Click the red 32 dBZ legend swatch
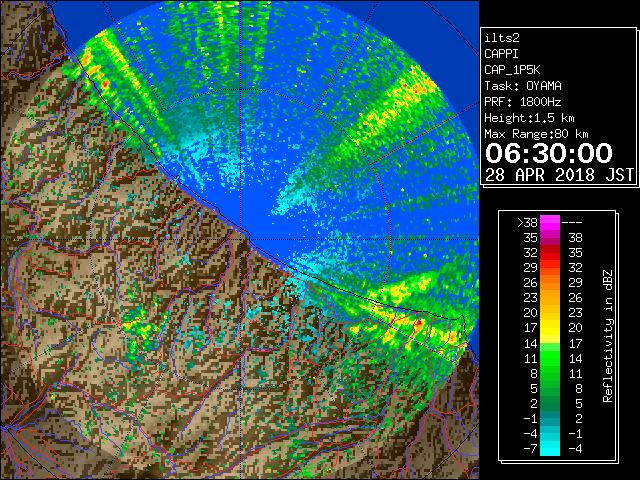Screen dimensions: 640x480 550,253
